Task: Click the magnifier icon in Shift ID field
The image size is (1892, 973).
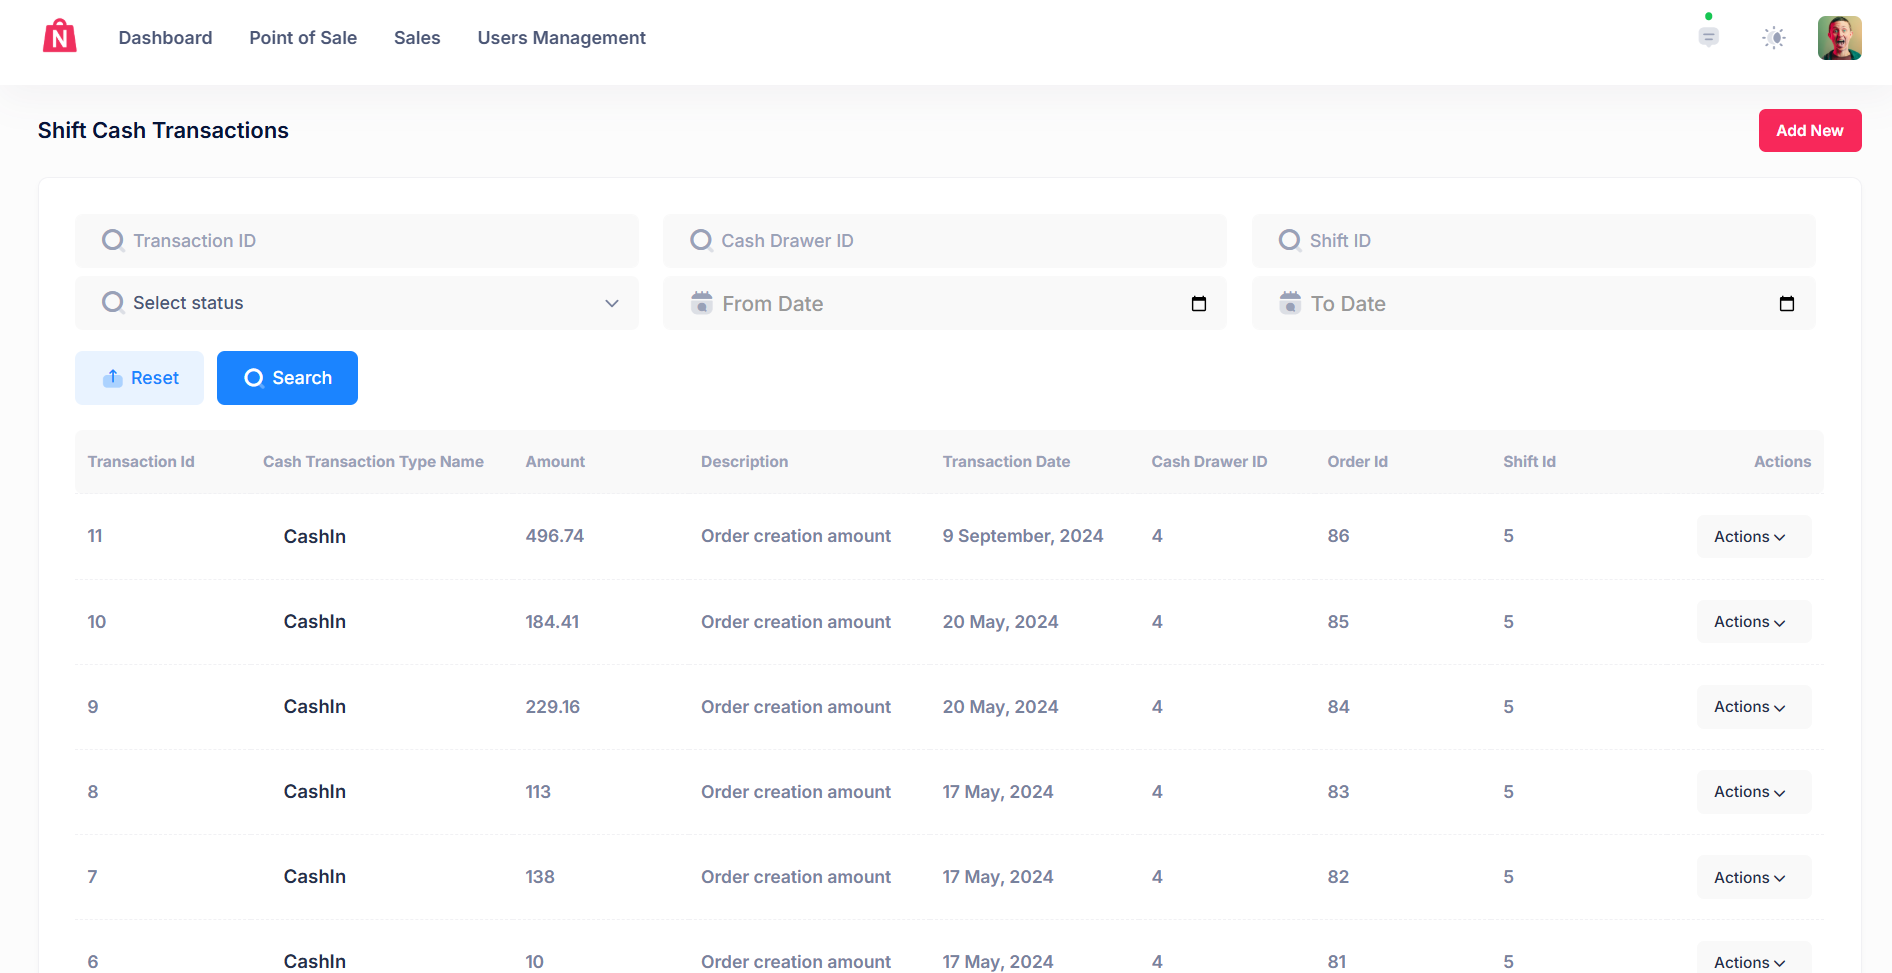Action: click(1290, 240)
